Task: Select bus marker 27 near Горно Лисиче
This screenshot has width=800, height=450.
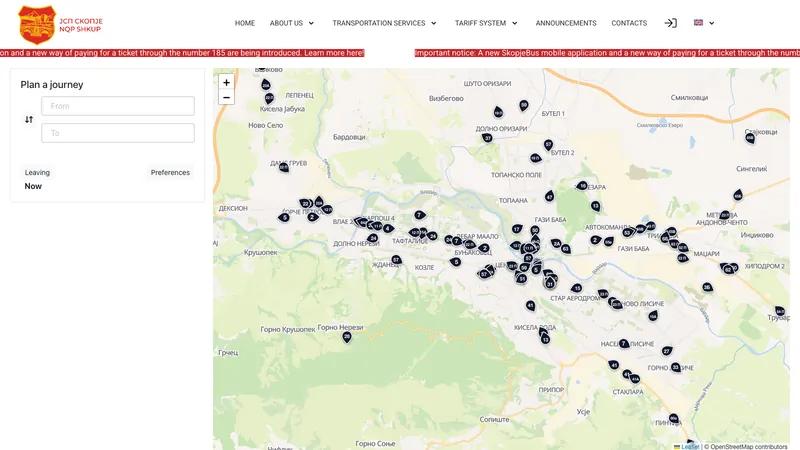Action: pyautogui.click(x=667, y=351)
